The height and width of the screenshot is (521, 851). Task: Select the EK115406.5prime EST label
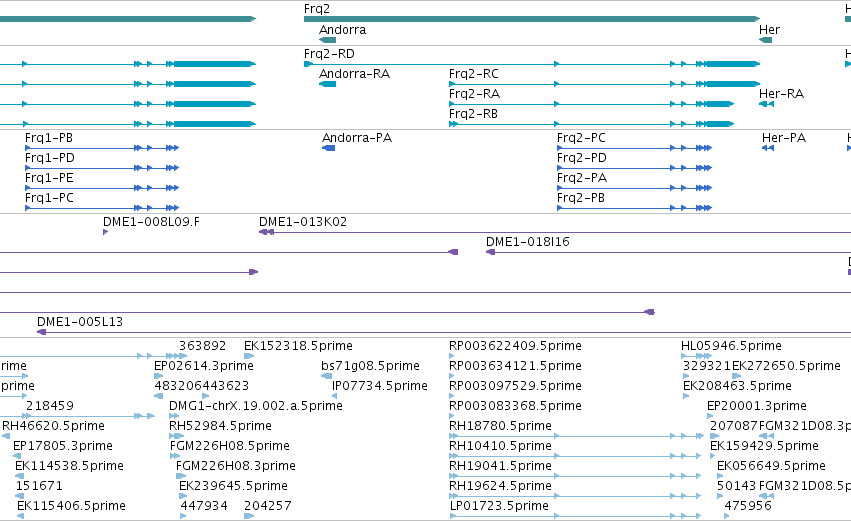(71, 506)
